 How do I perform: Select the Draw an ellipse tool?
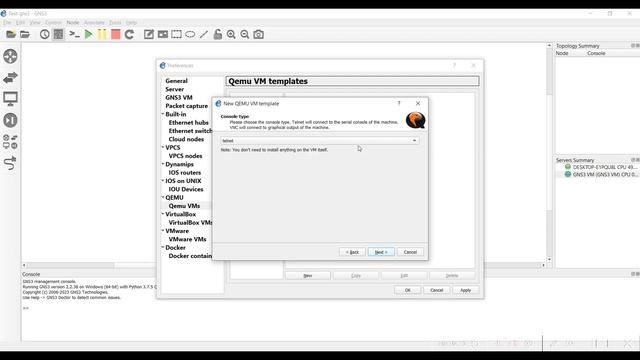point(190,34)
